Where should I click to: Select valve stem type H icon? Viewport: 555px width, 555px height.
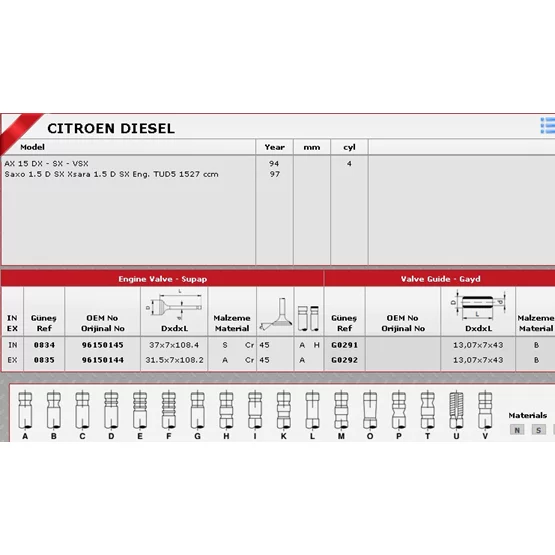point(226,410)
